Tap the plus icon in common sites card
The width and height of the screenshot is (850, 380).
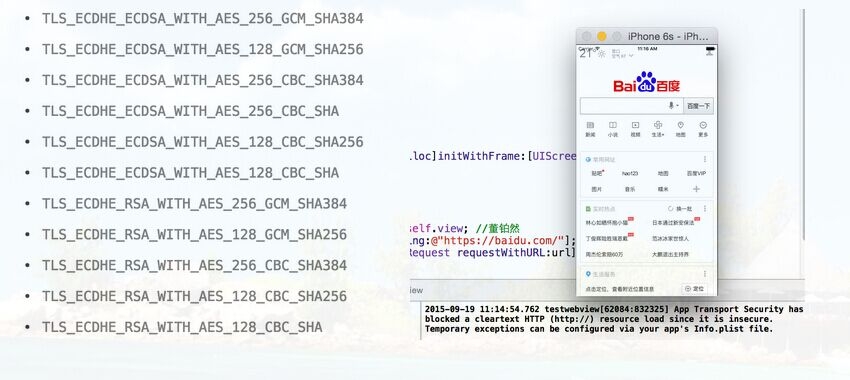click(697, 189)
